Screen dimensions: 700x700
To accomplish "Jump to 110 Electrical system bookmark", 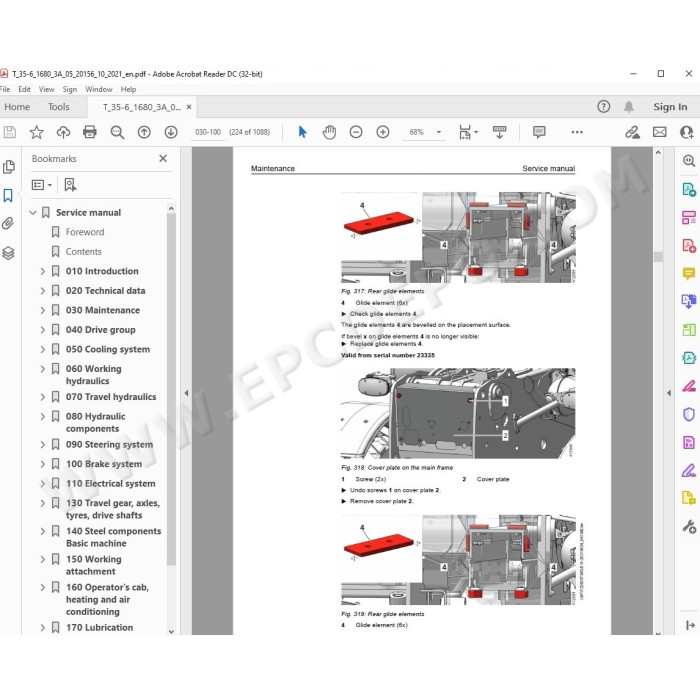I will [111, 483].
